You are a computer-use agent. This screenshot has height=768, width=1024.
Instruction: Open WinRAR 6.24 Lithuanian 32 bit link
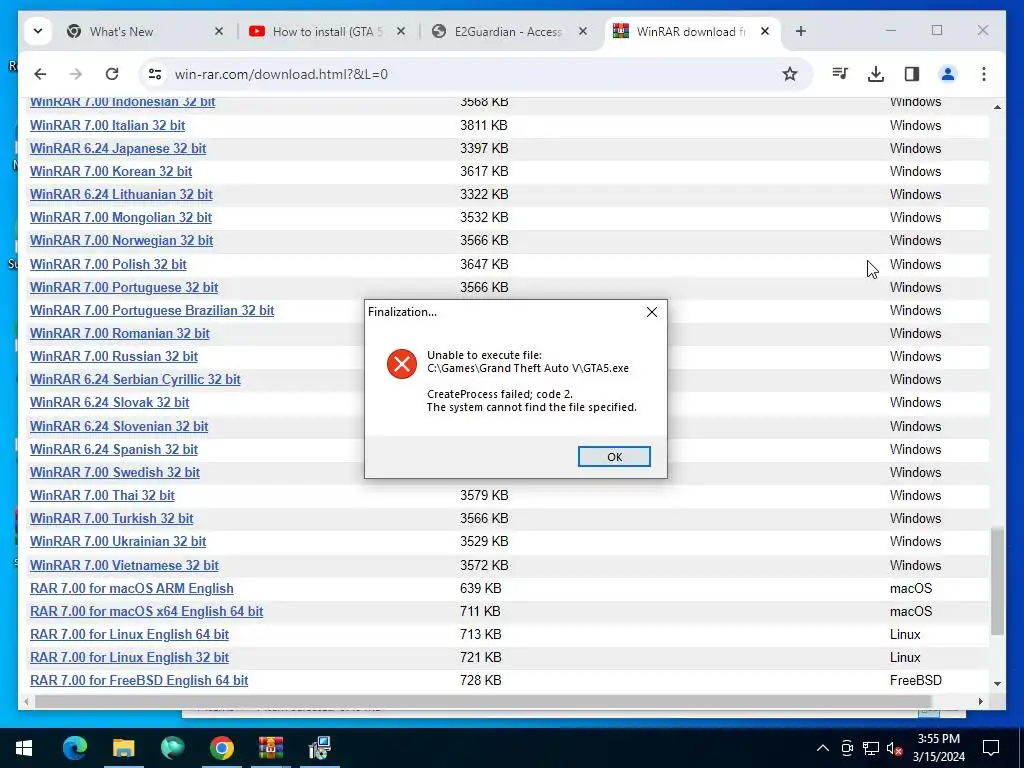pyautogui.click(x=121, y=194)
